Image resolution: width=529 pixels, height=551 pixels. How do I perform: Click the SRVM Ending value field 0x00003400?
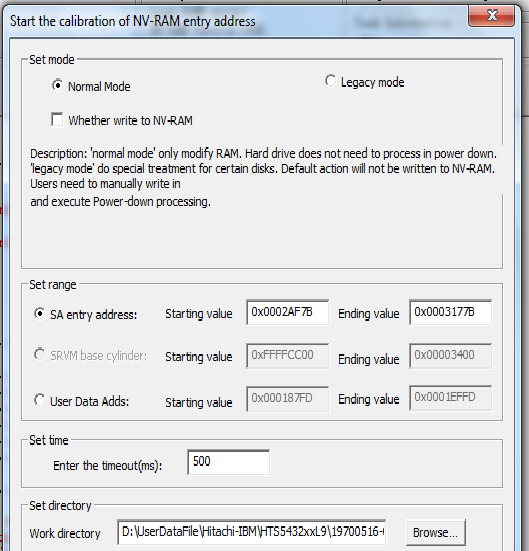click(x=451, y=356)
